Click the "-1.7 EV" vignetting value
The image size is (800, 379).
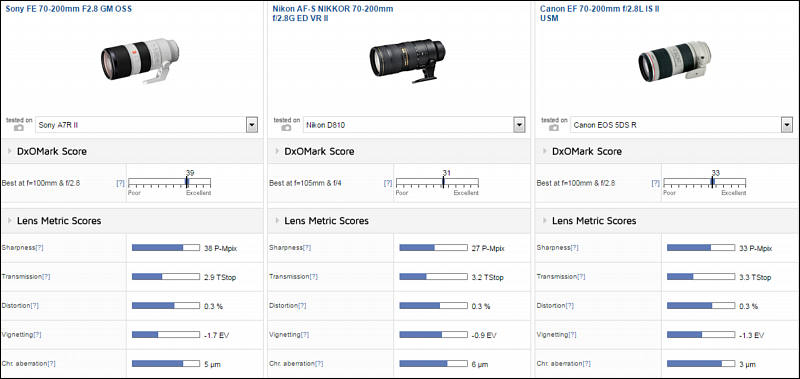pos(216,336)
